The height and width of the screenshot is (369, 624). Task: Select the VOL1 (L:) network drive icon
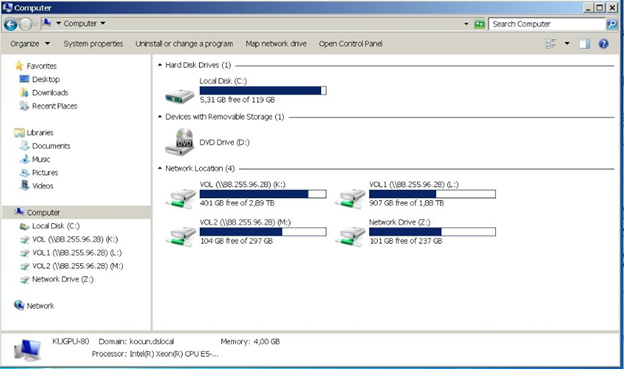pos(350,198)
